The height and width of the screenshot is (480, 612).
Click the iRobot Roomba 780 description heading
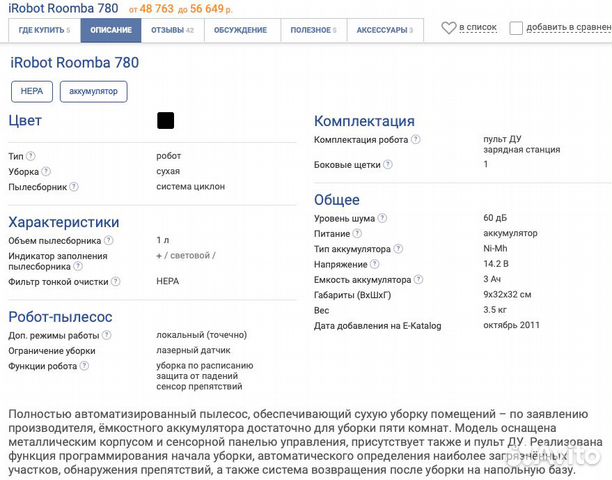(75, 62)
